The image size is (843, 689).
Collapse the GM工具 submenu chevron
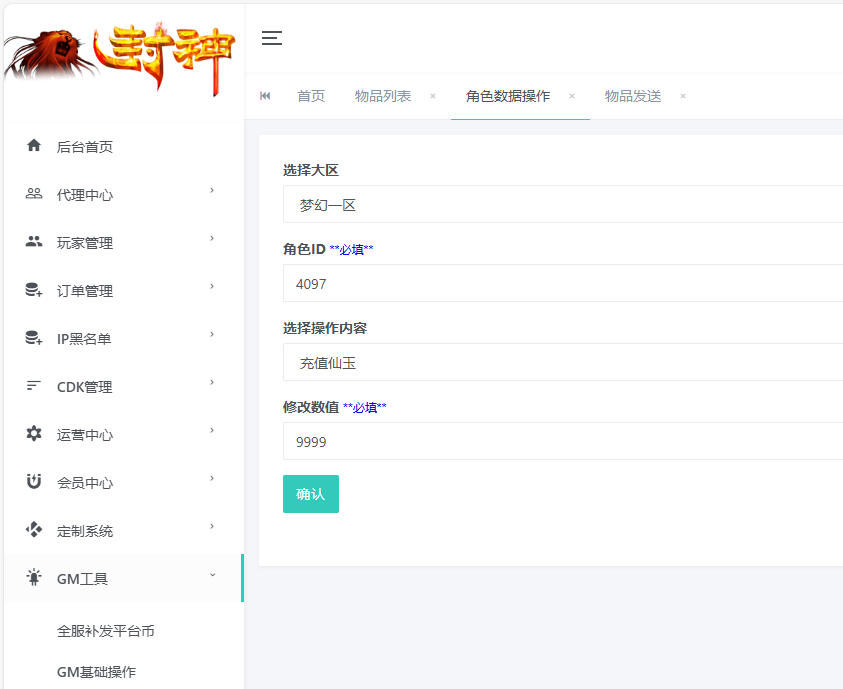pyautogui.click(x=211, y=578)
